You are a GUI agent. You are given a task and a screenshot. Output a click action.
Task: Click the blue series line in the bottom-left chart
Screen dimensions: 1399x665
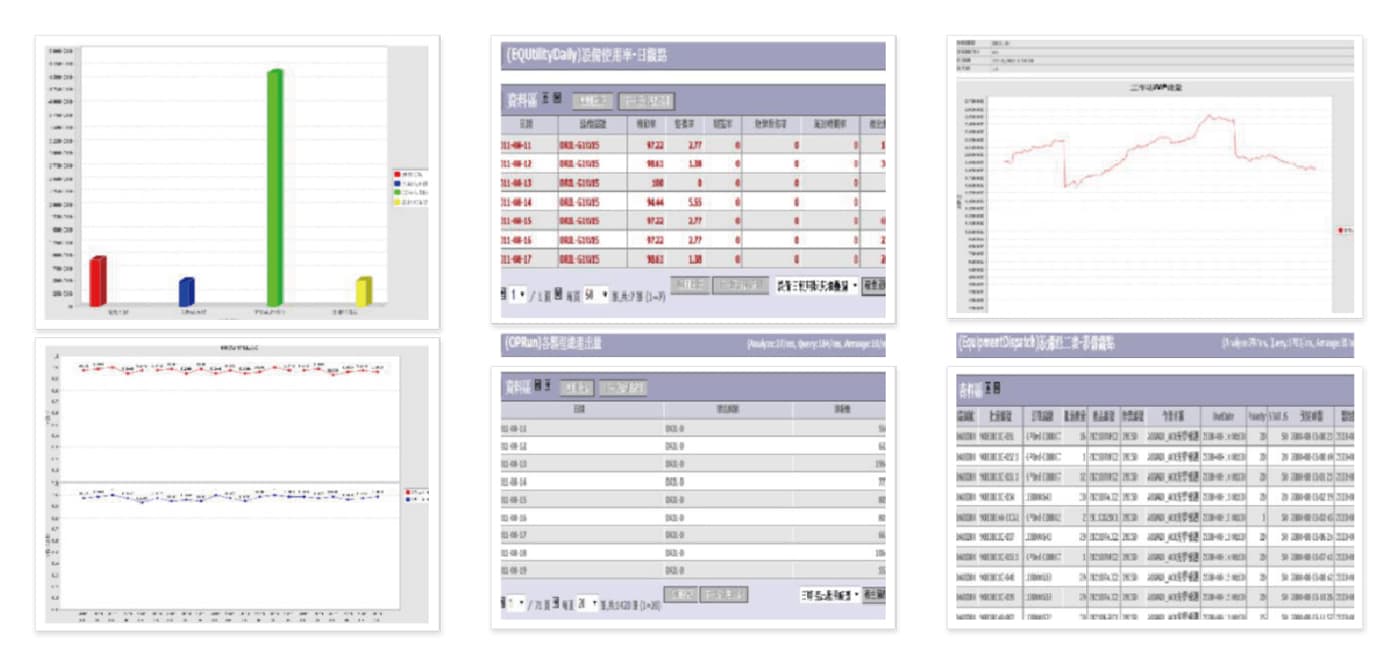tap(232, 496)
